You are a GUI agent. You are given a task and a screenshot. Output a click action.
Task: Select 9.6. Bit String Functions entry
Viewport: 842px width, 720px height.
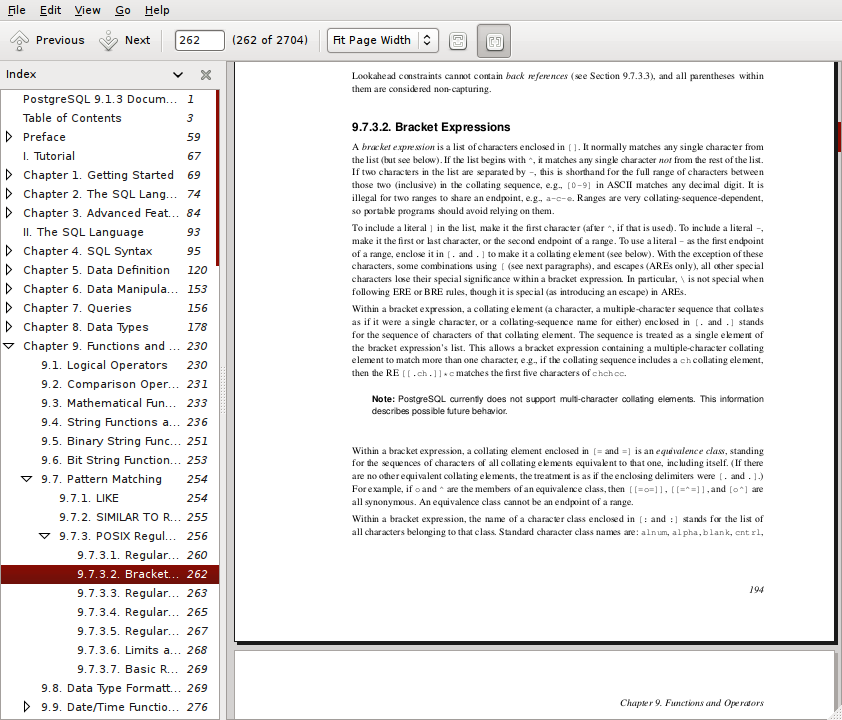click(110, 460)
